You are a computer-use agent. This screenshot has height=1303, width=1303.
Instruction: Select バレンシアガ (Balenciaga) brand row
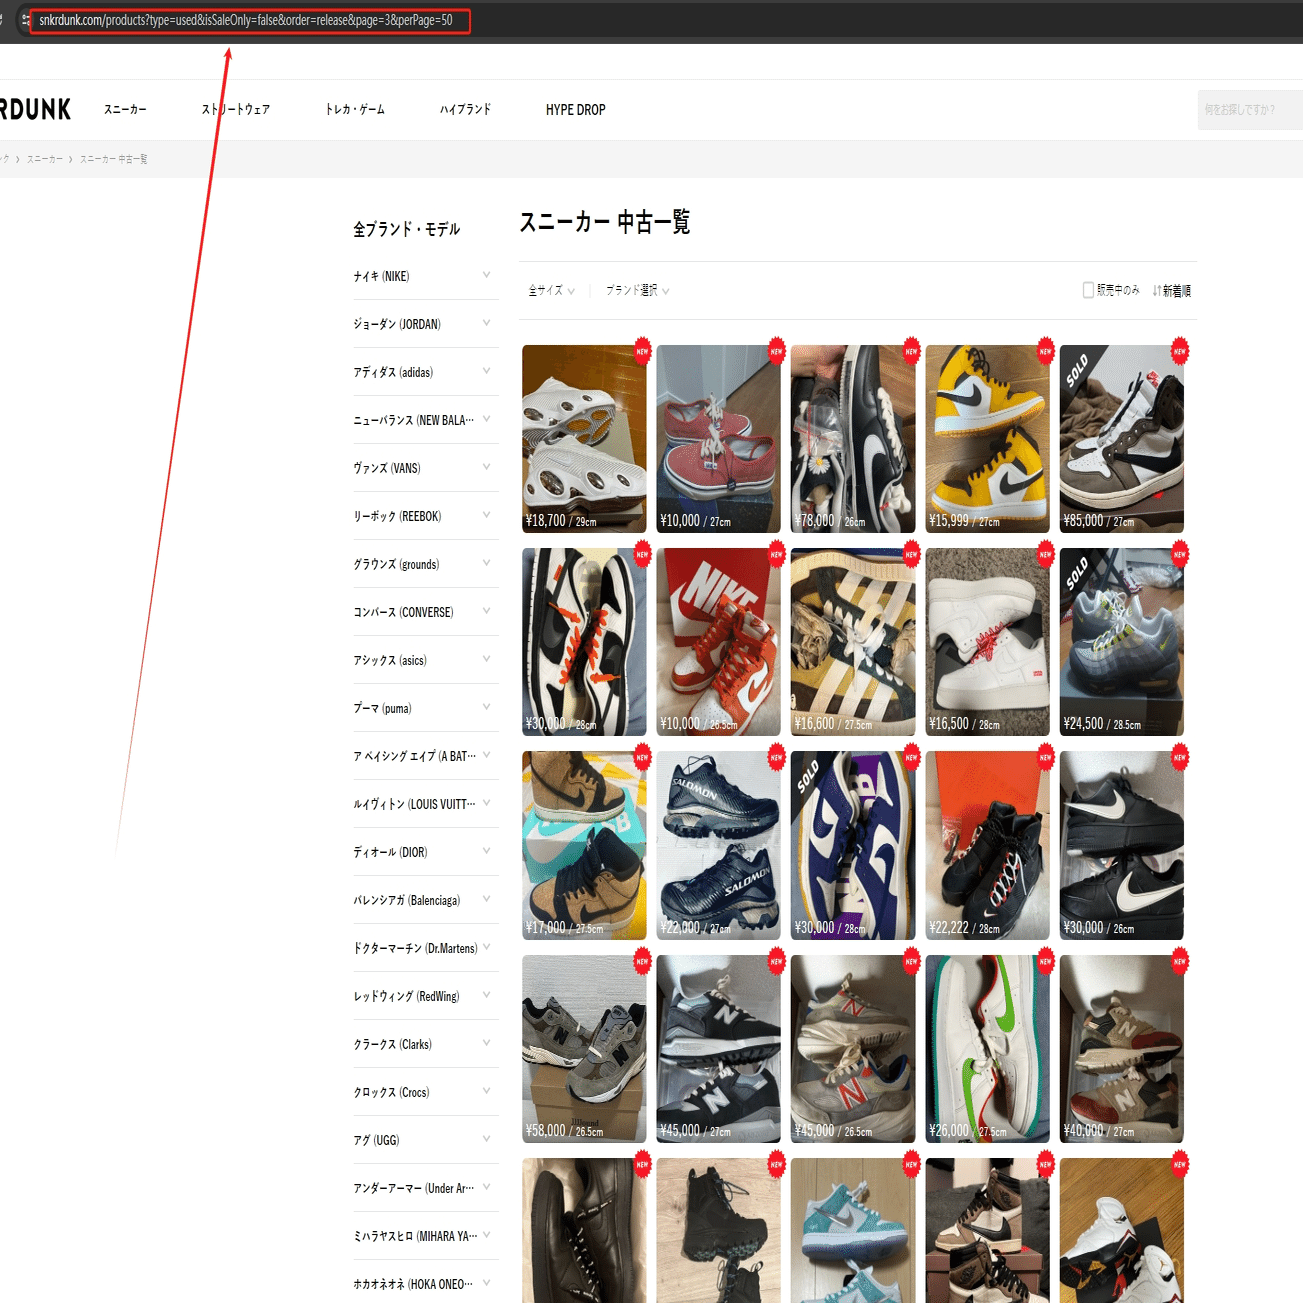click(425, 900)
